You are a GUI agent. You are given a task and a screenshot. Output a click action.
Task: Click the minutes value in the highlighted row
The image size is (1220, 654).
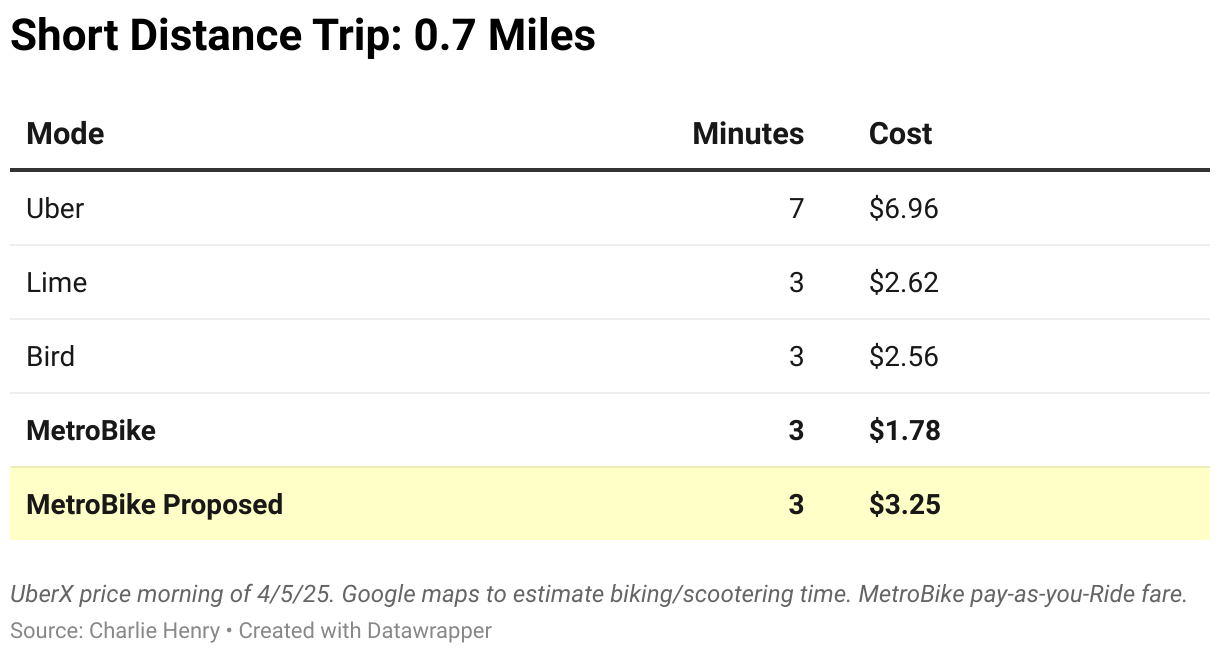coord(796,505)
